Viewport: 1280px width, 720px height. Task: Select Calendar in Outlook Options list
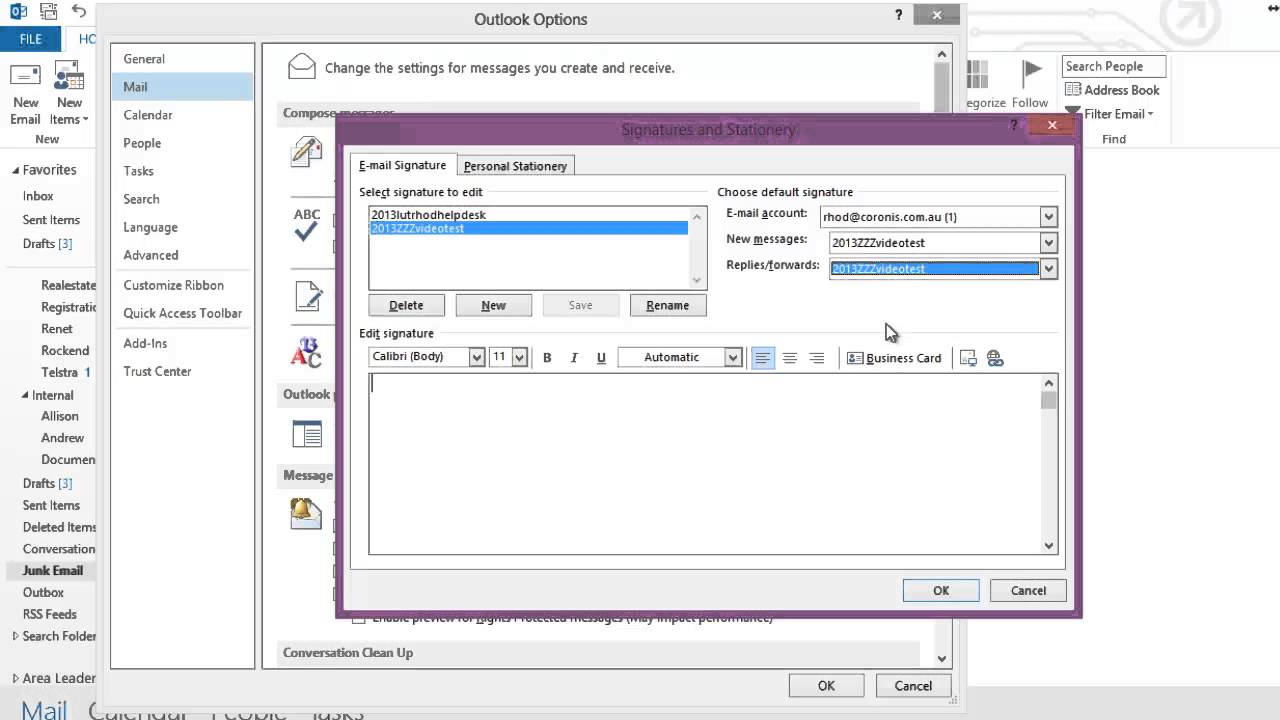(x=183, y=115)
